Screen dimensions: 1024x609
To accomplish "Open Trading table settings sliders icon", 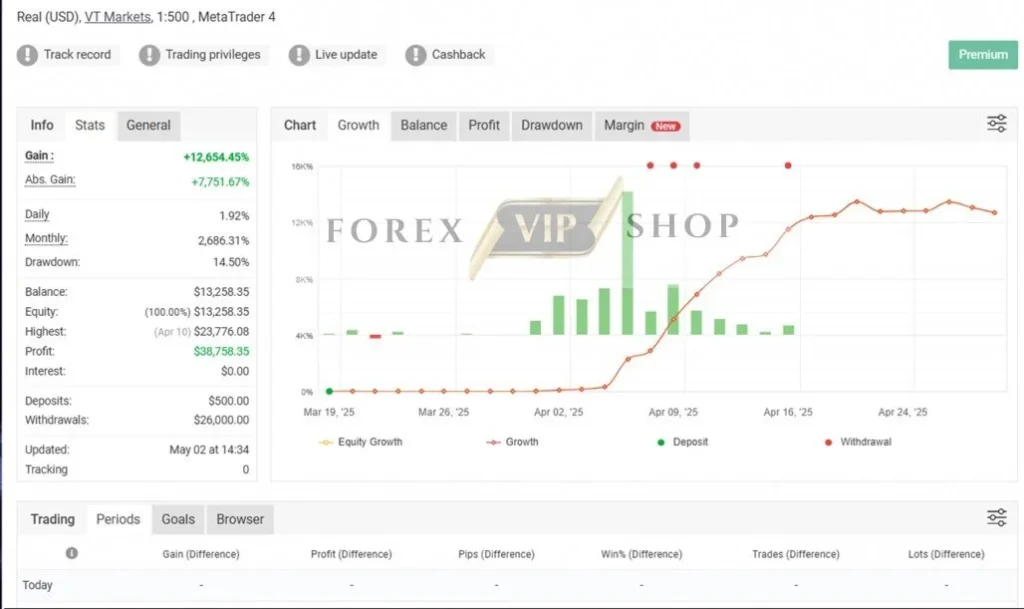I will pos(997,518).
